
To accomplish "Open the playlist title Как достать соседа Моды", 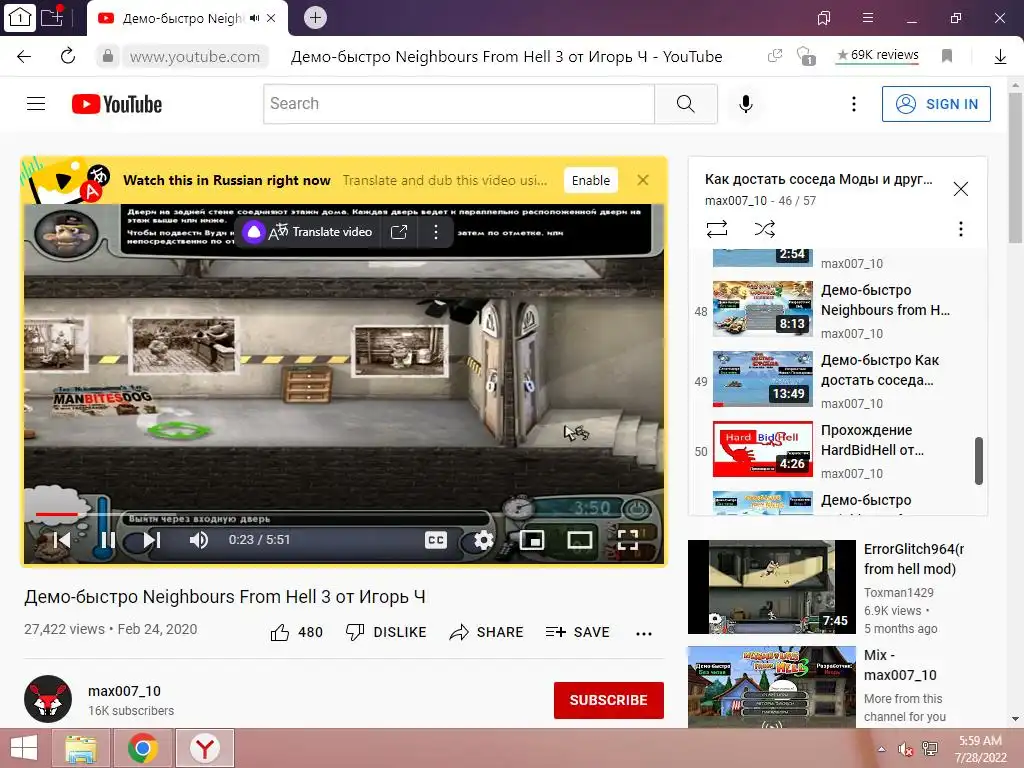I will pos(818,179).
